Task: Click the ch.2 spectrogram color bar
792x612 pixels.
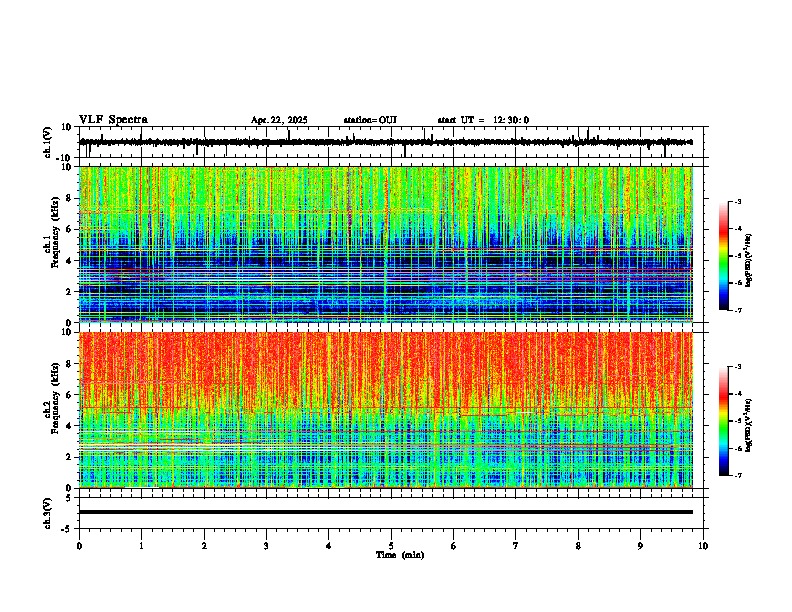Action: click(x=723, y=421)
